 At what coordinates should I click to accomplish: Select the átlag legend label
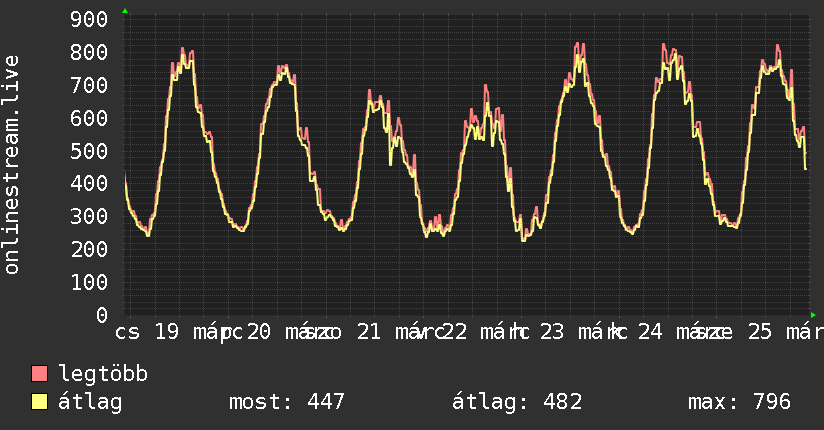(x=90, y=402)
